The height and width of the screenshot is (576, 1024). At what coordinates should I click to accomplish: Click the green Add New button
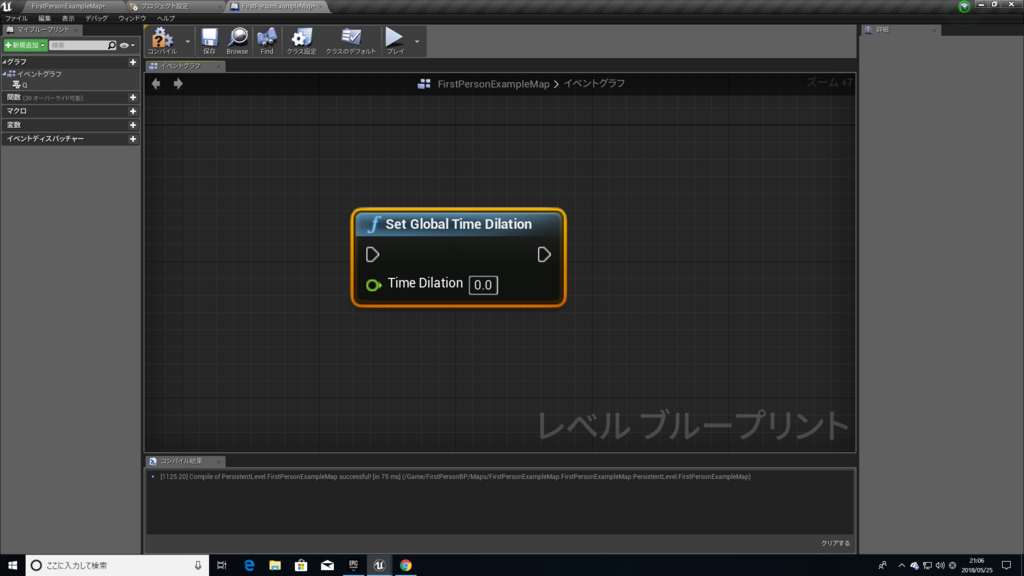click(25, 45)
